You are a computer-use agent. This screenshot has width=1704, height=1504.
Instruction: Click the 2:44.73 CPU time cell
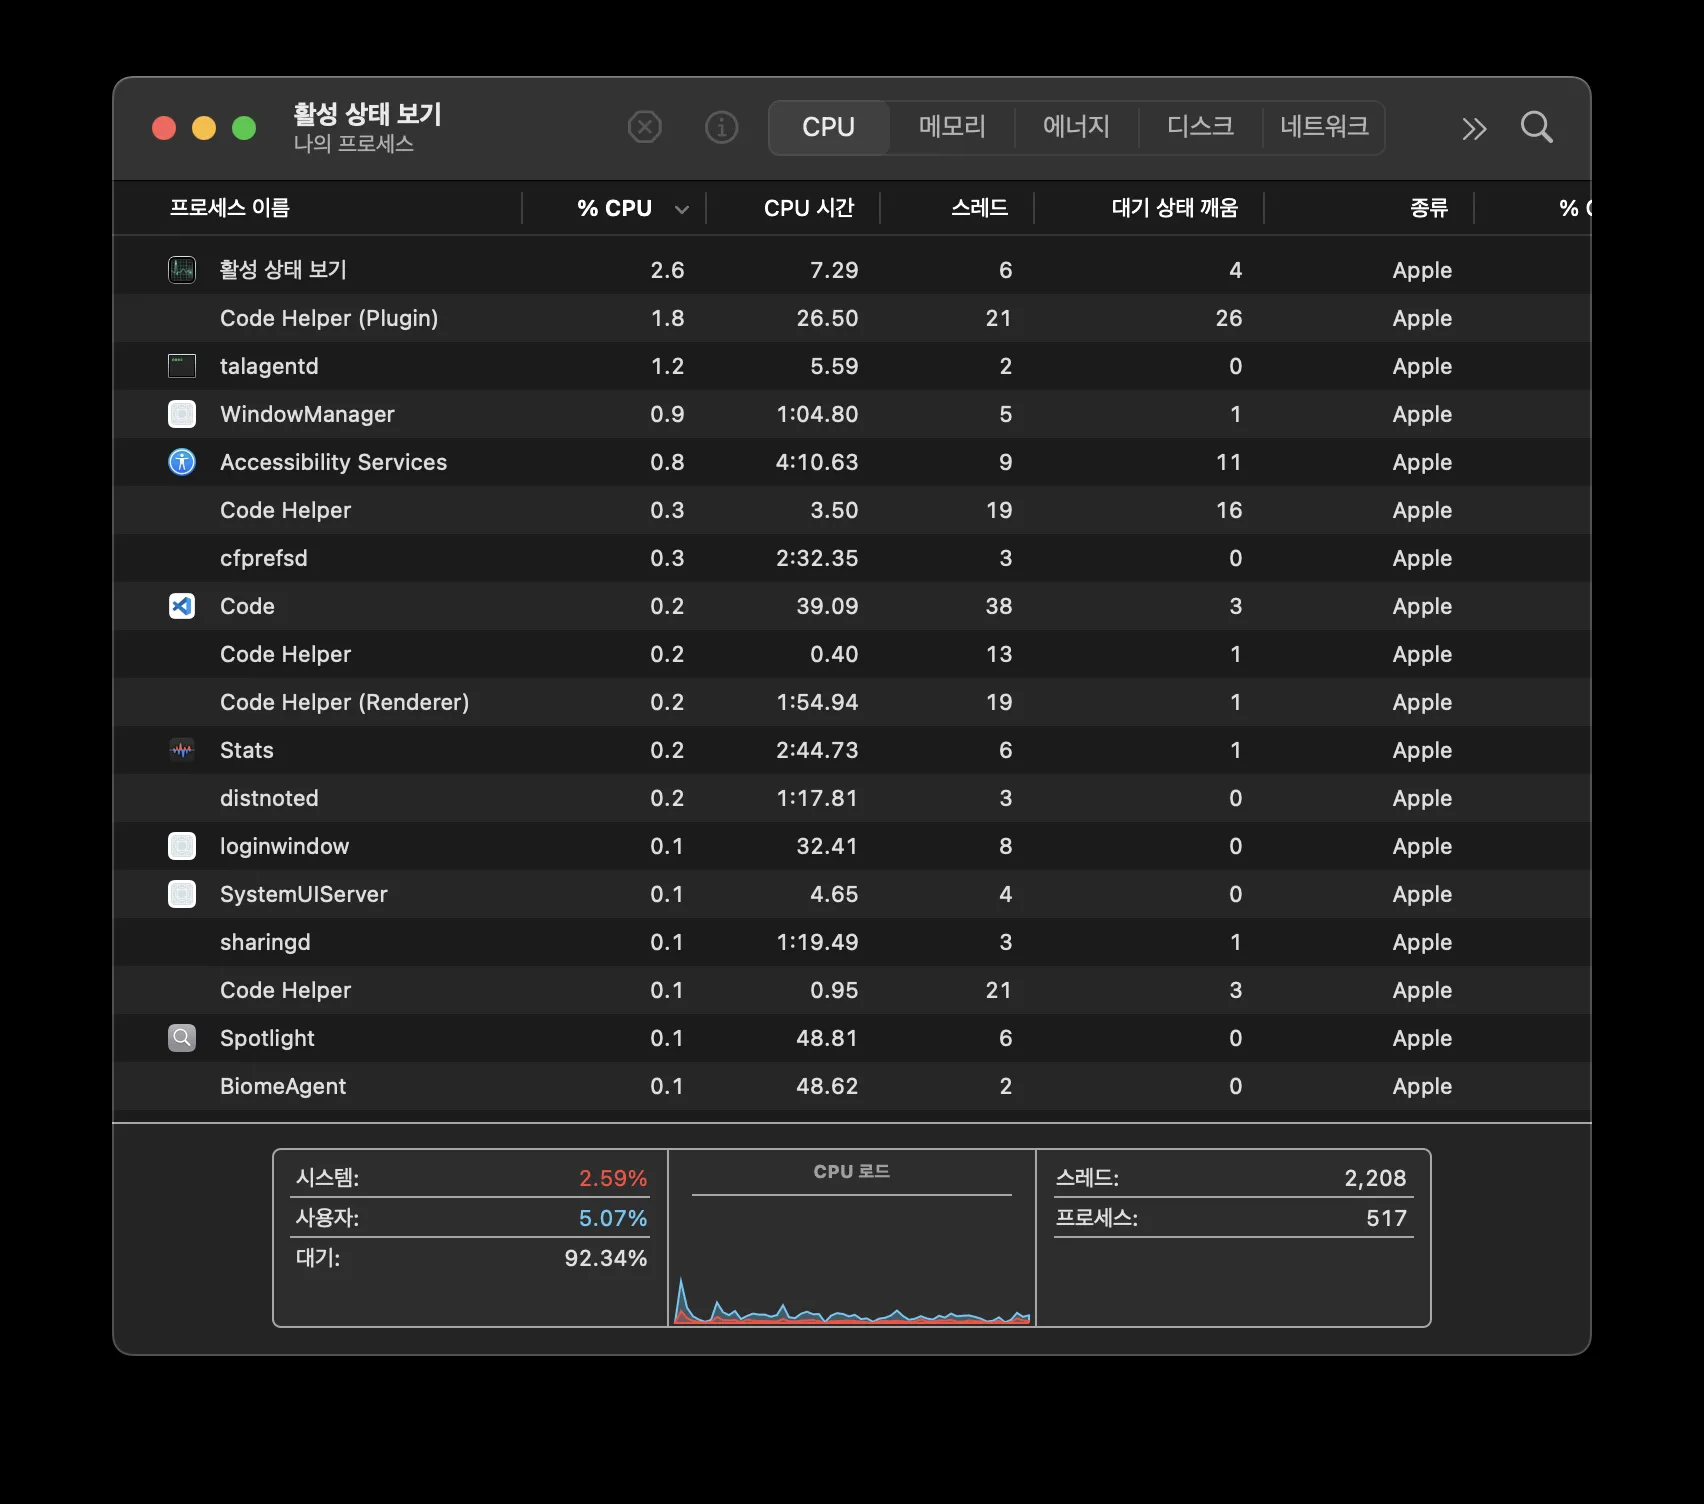click(x=817, y=750)
